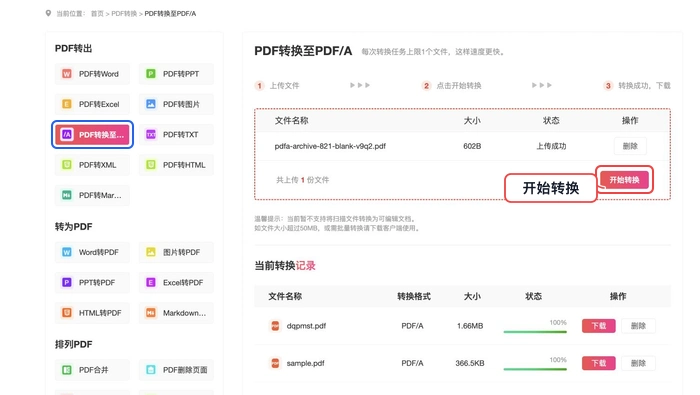Open the PDF合并 icon
Image resolution: width=700 pixels, height=395 pixels.
tap(67, 370)
